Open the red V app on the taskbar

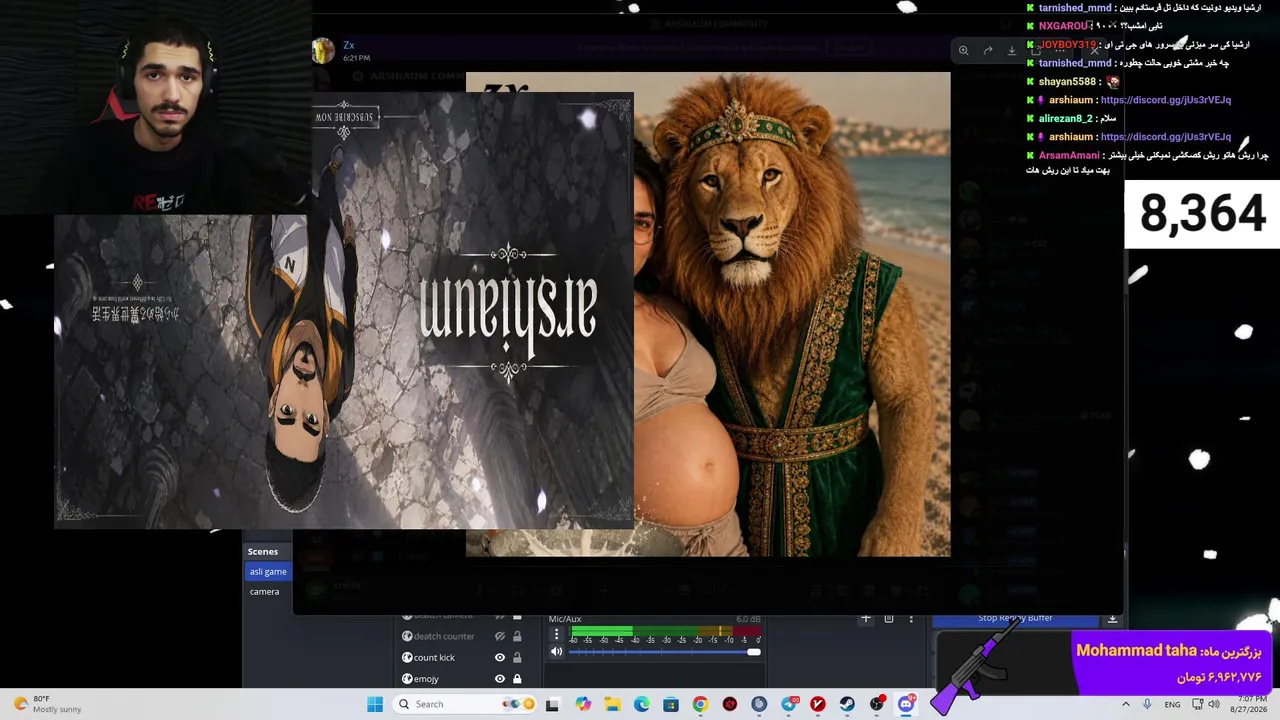(818, 704)
